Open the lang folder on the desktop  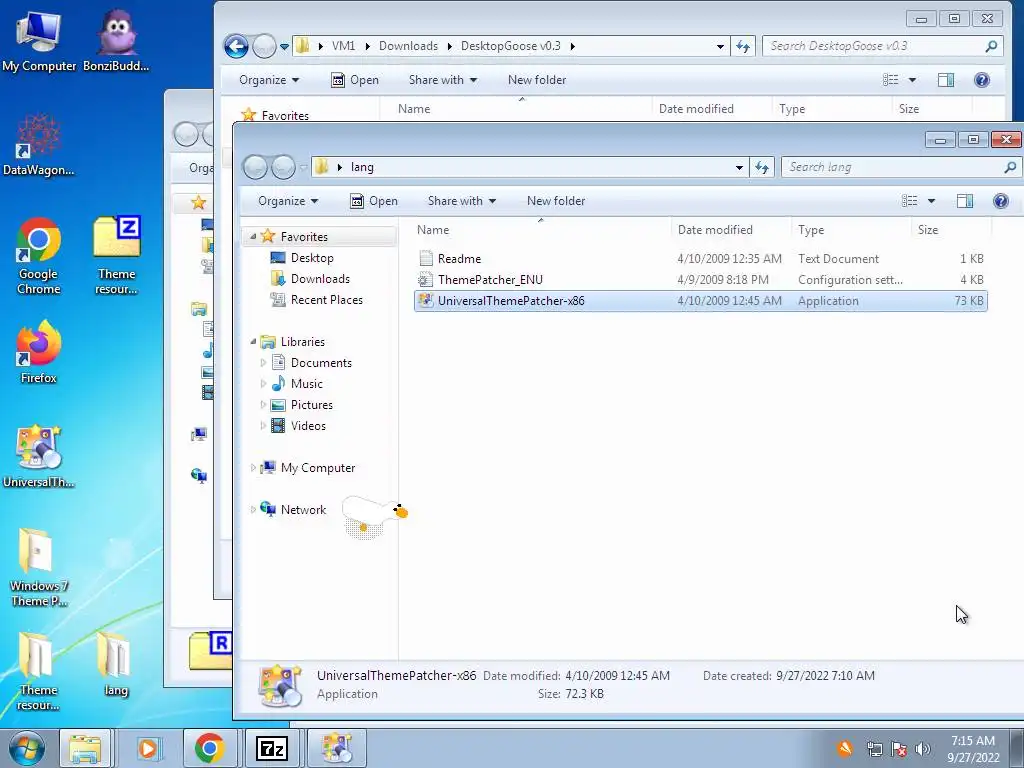point(116,664)
